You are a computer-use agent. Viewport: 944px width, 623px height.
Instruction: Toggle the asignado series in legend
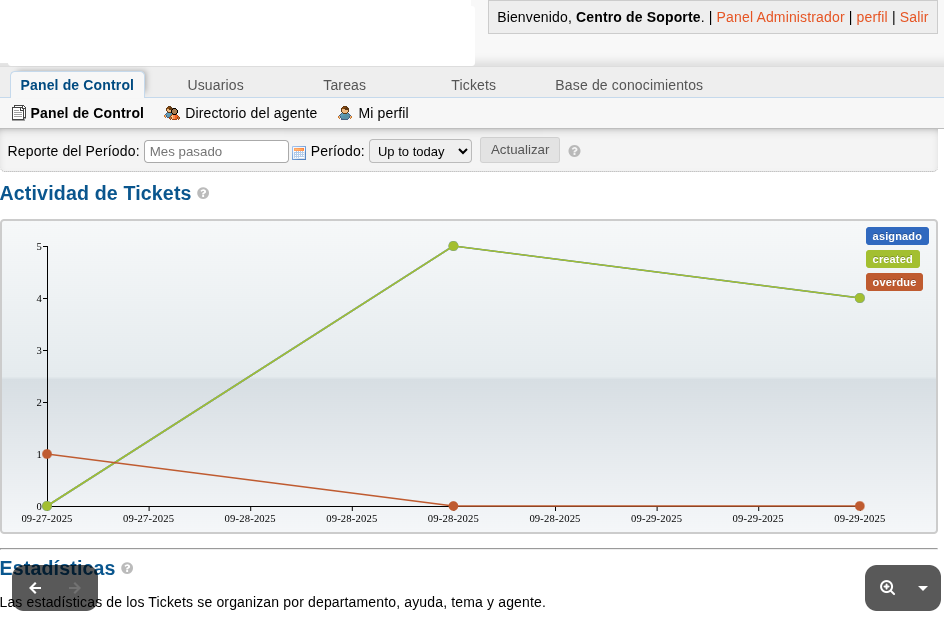(x=896, y=236)
